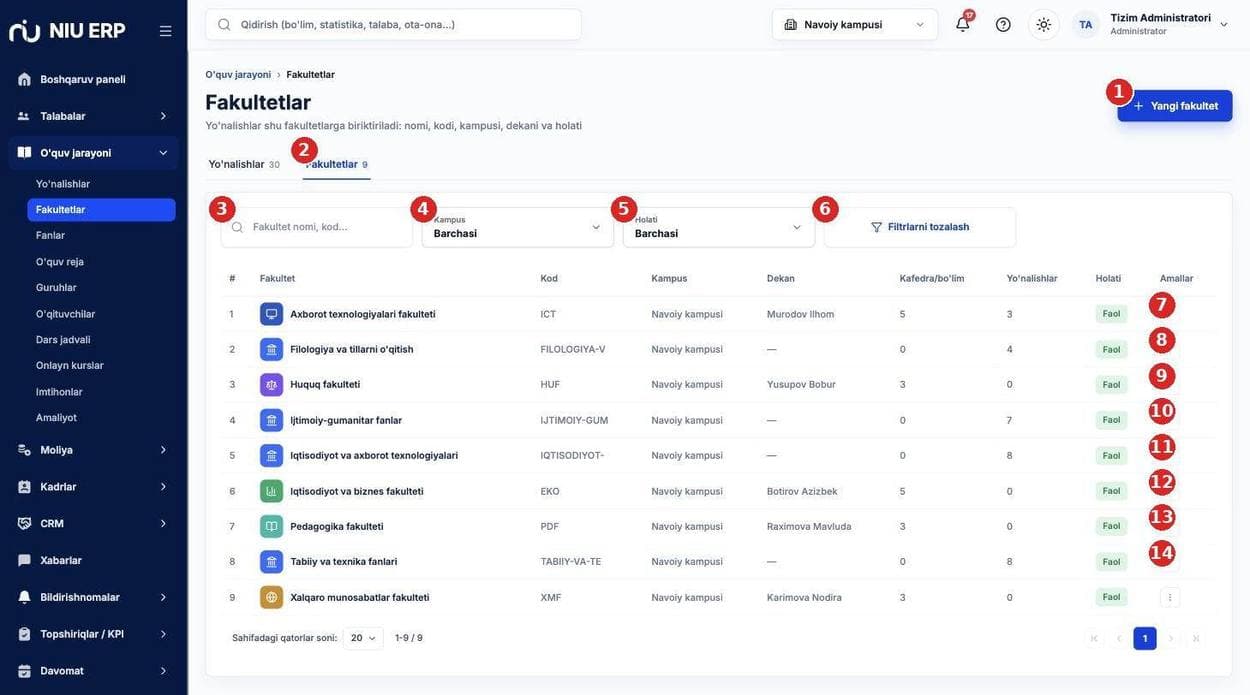The image size is (1250, 695).
Task: Click the book icon of Pedagogika fakulteti
Action: (x=271, y=526)
